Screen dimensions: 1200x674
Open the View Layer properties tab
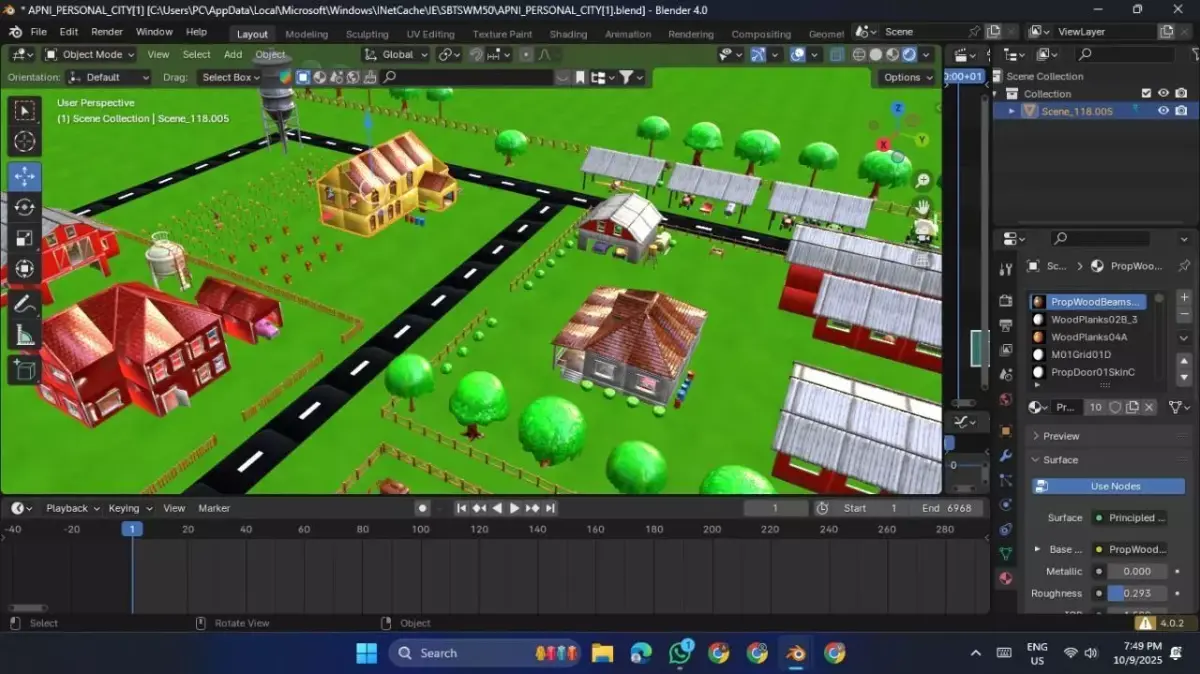click(1006, 350)
